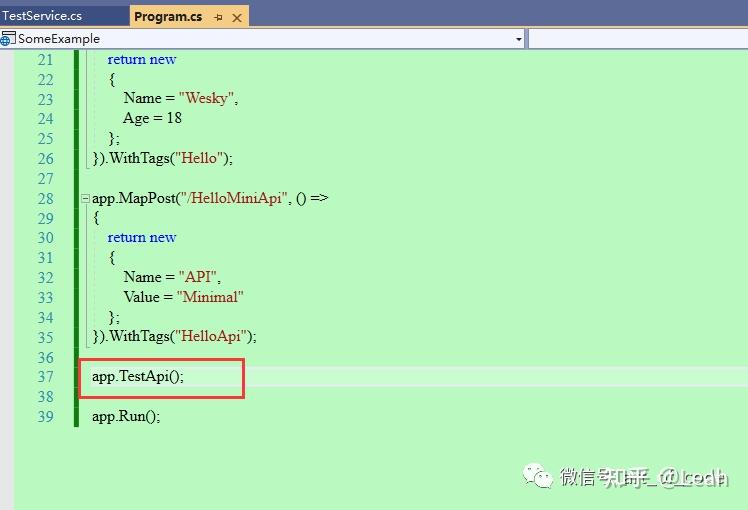Click the "Minimal" string value
Viewport: 748px width, 510px height.
[210, 297]
